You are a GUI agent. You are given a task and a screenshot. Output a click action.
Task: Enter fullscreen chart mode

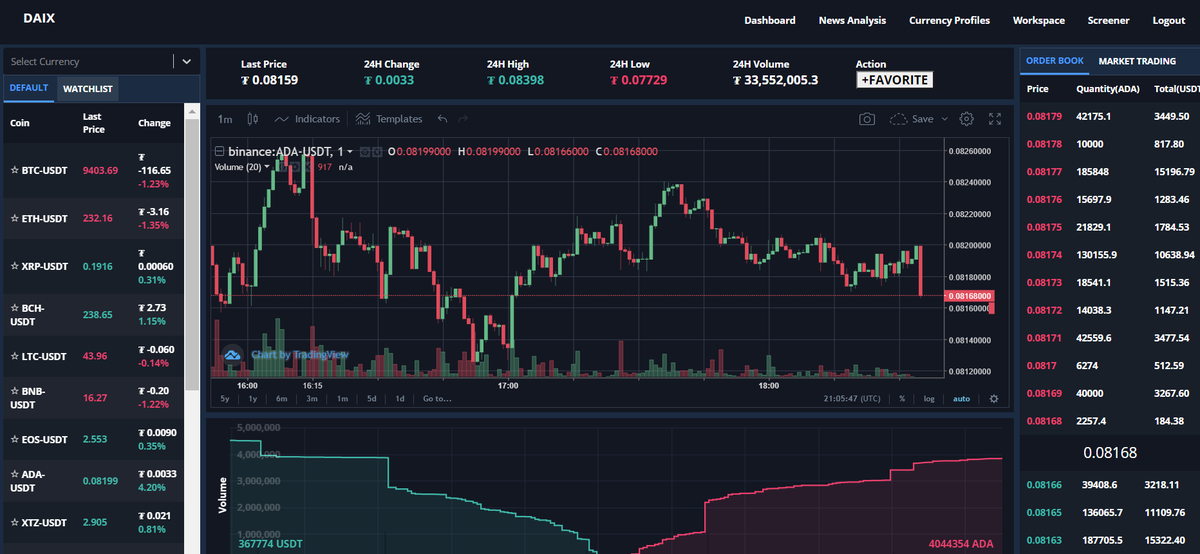pyautogui.click(x=995, y=119)
